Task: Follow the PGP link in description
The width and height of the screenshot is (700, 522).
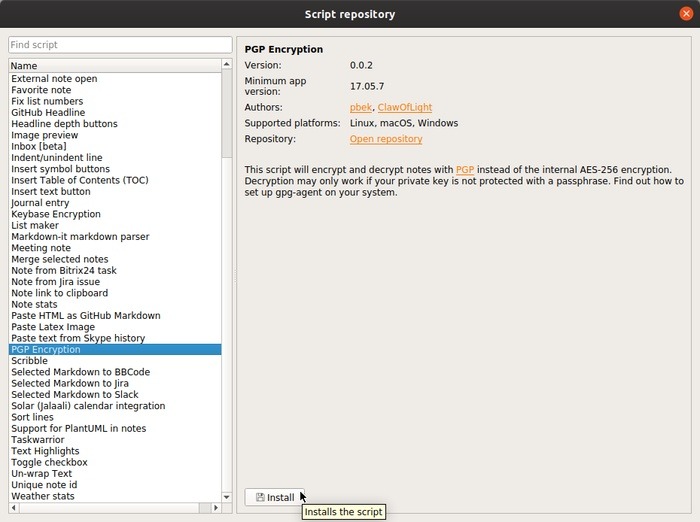Action: (465, 170)
